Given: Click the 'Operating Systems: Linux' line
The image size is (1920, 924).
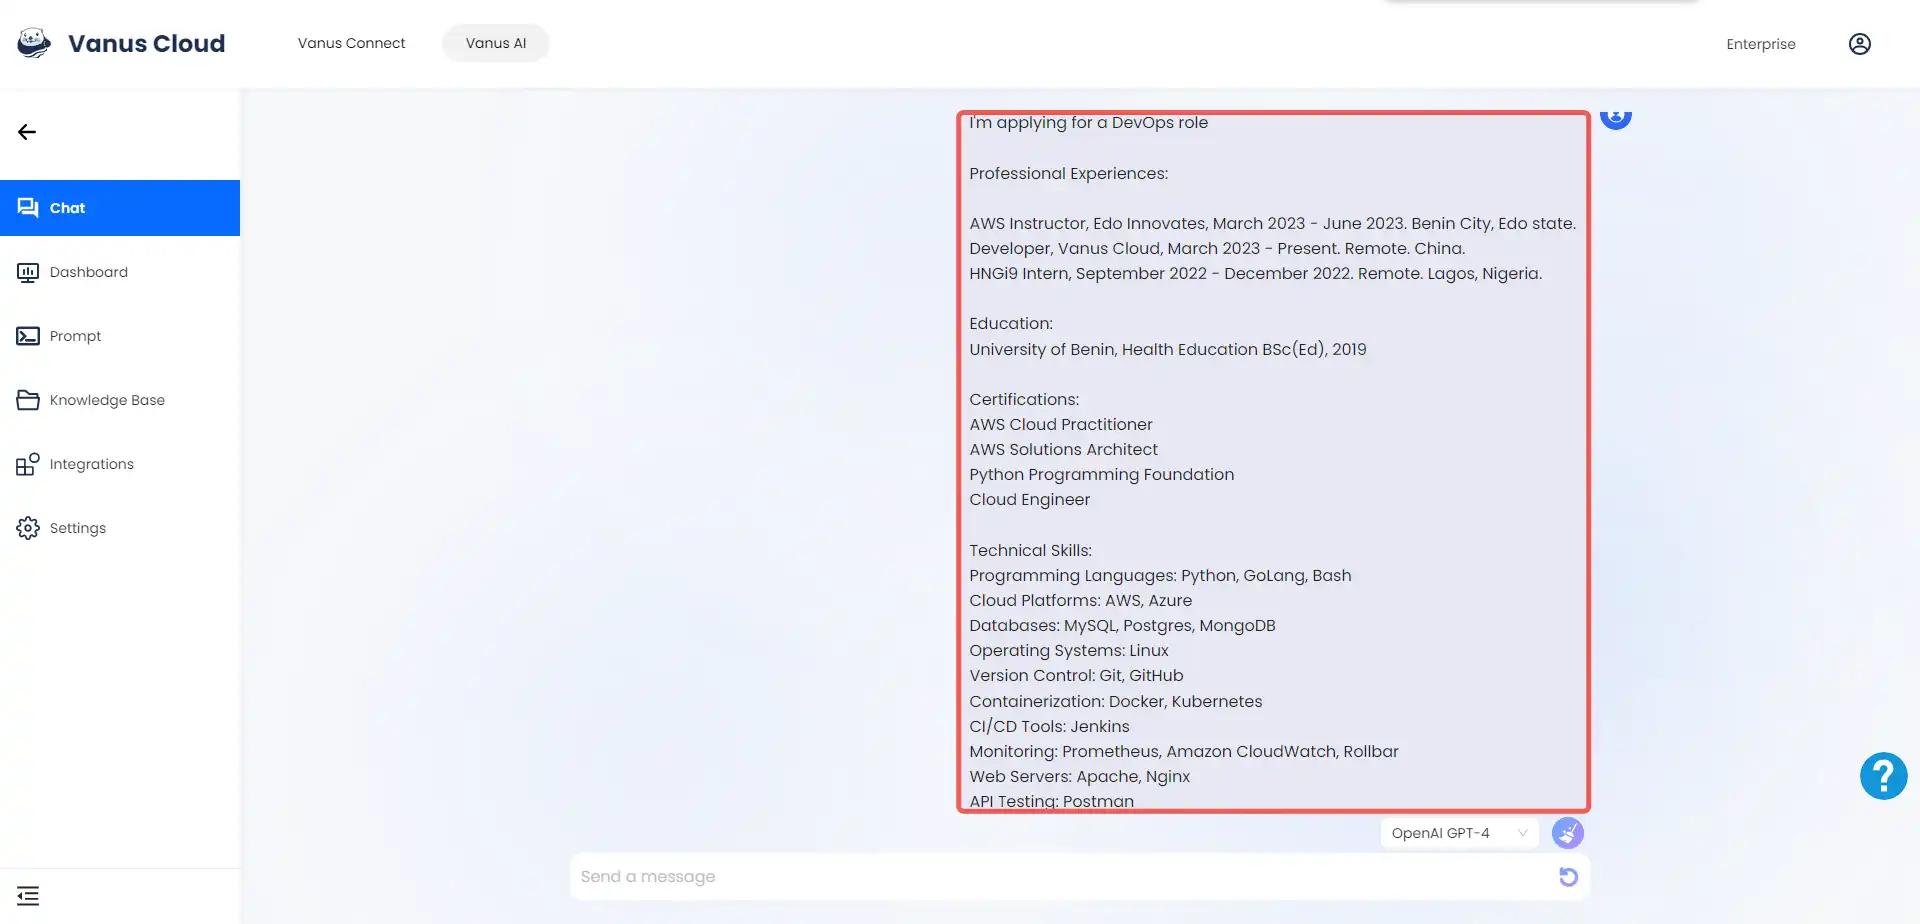Looking at the screenshot, I should pos(1068,650).
